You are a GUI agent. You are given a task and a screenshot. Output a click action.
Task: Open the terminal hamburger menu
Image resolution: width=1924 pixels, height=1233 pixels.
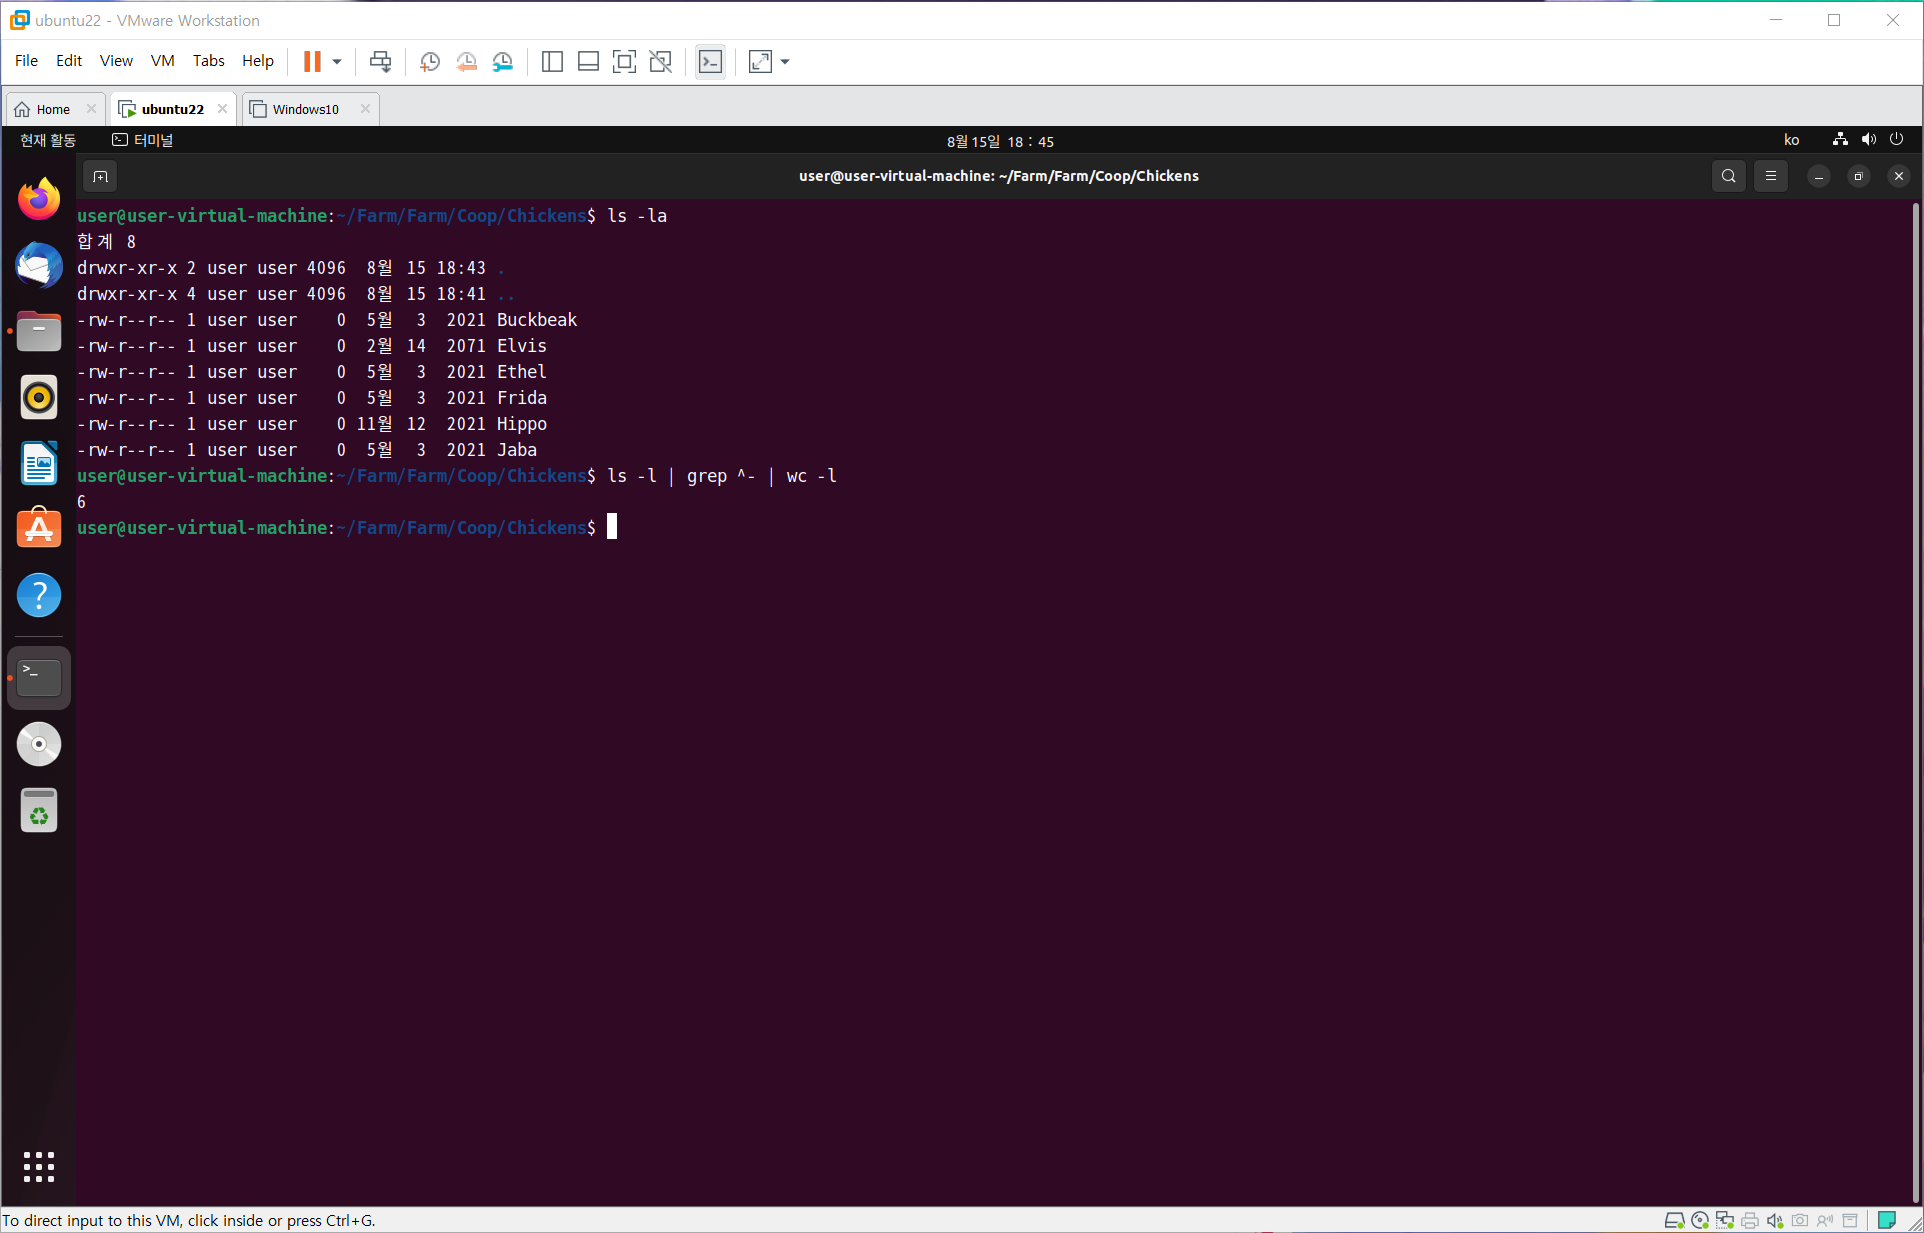1770,176
